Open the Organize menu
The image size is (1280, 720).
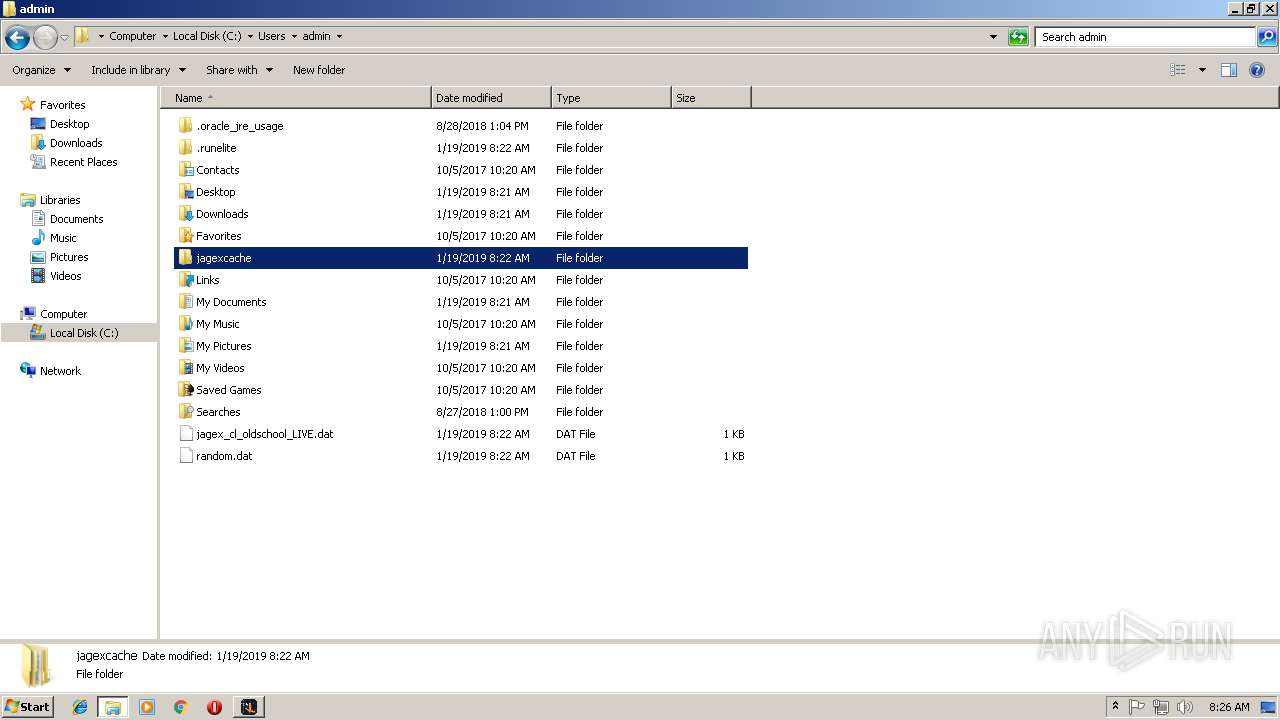(41, 70)
